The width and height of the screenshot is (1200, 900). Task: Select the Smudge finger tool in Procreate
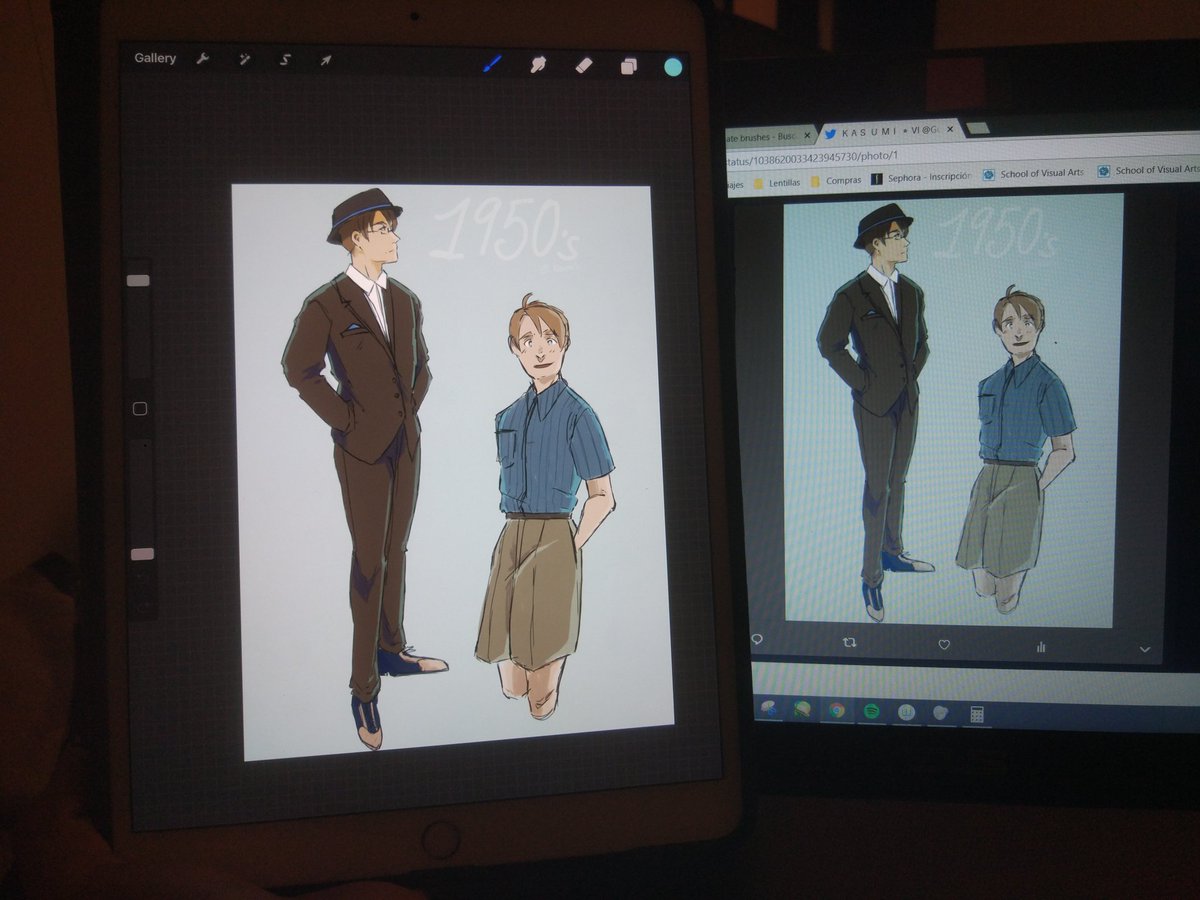coord(539,65)
